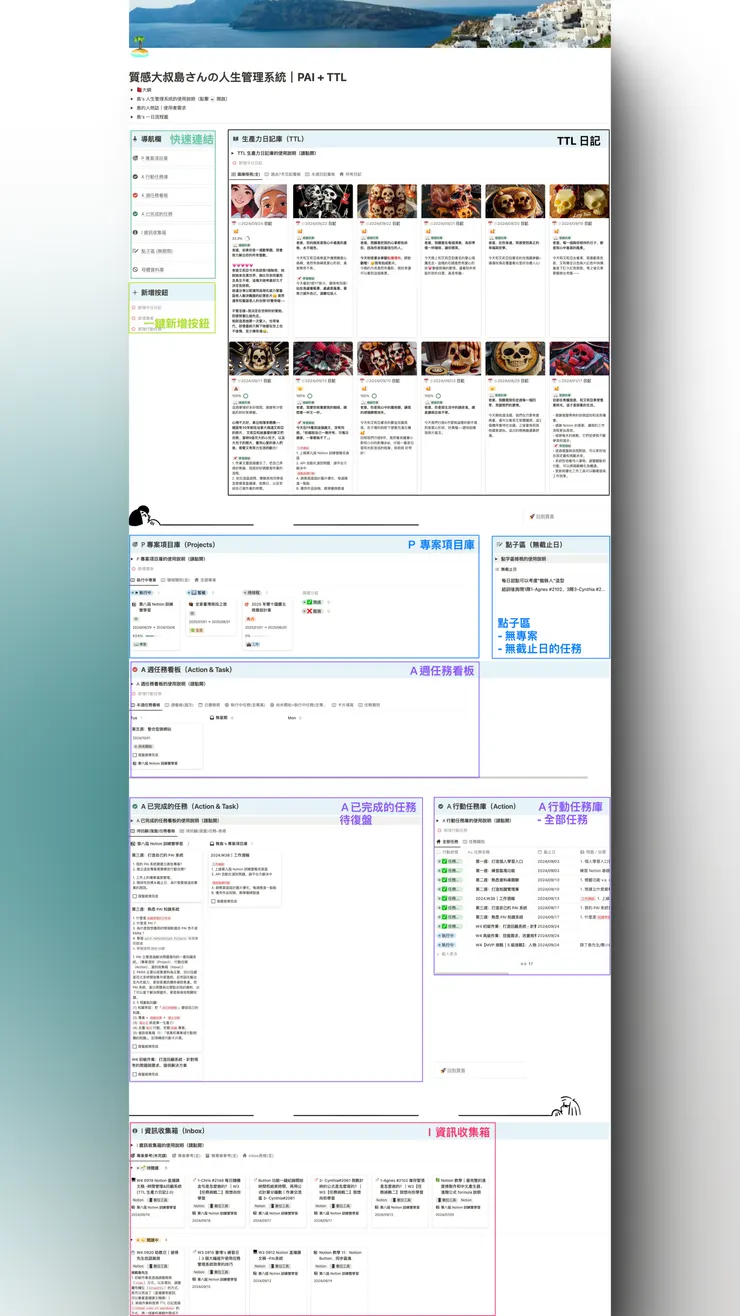Screen dimensions: 740x1316
Task: Open A 行動任務庫 icon in navigation sidebar
Action: click(x=136, y=177)
